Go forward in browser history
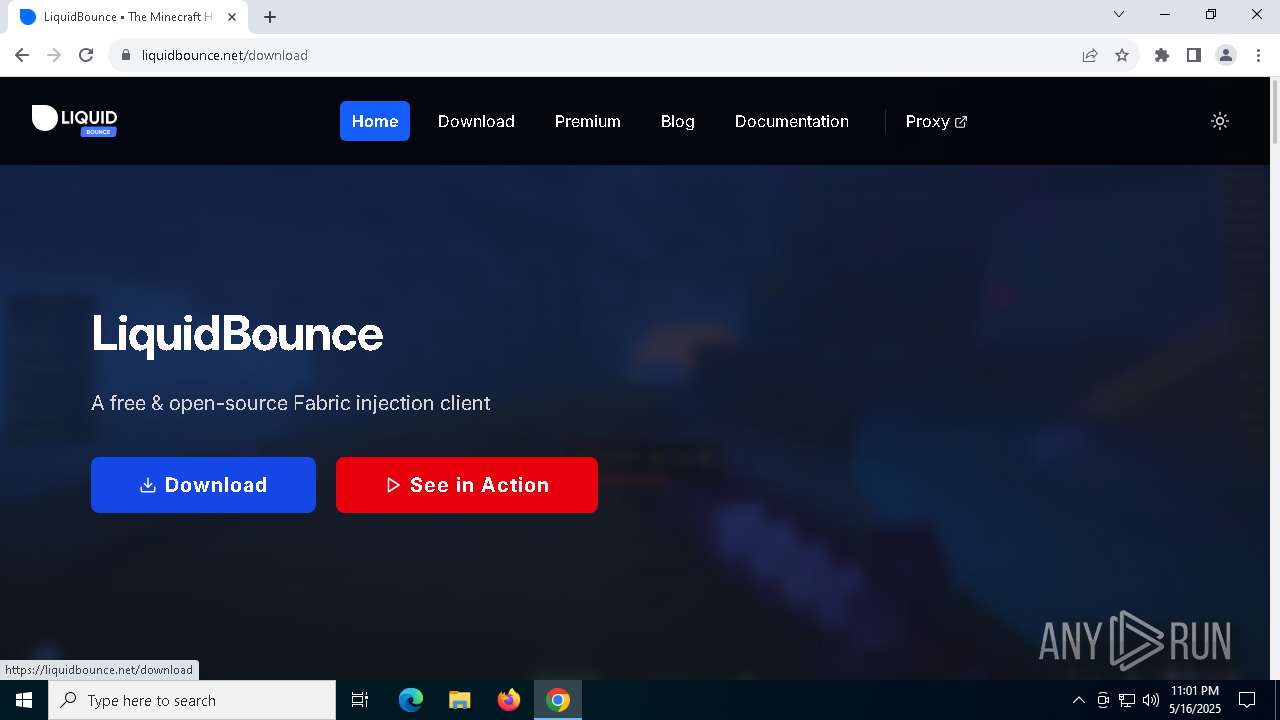The height and width of the screenshot is (720, 1280). 54,55
